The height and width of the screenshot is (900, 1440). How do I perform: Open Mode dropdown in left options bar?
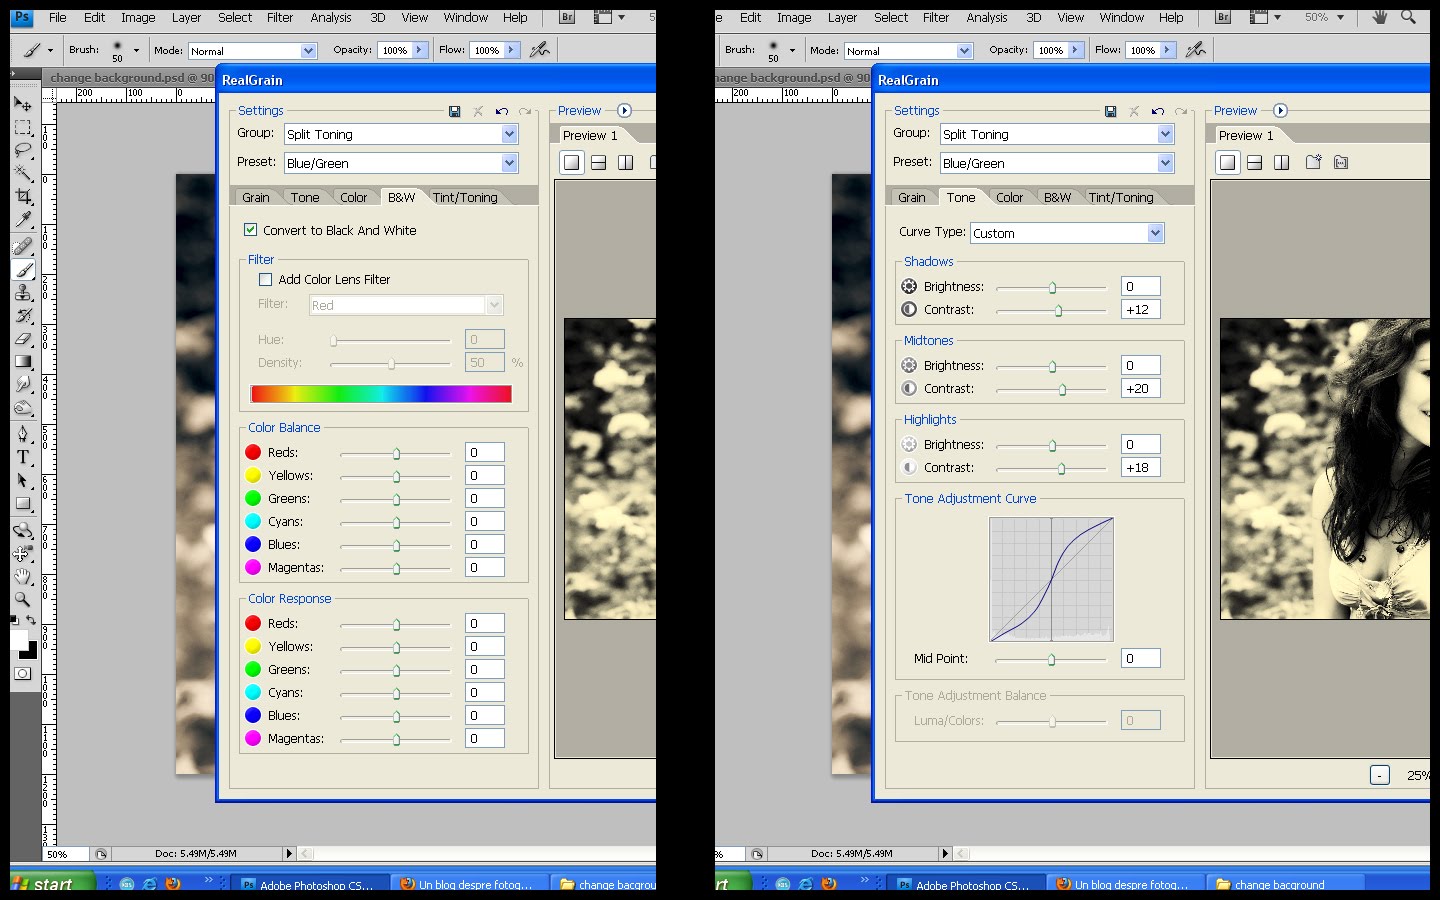click(253, 51)
